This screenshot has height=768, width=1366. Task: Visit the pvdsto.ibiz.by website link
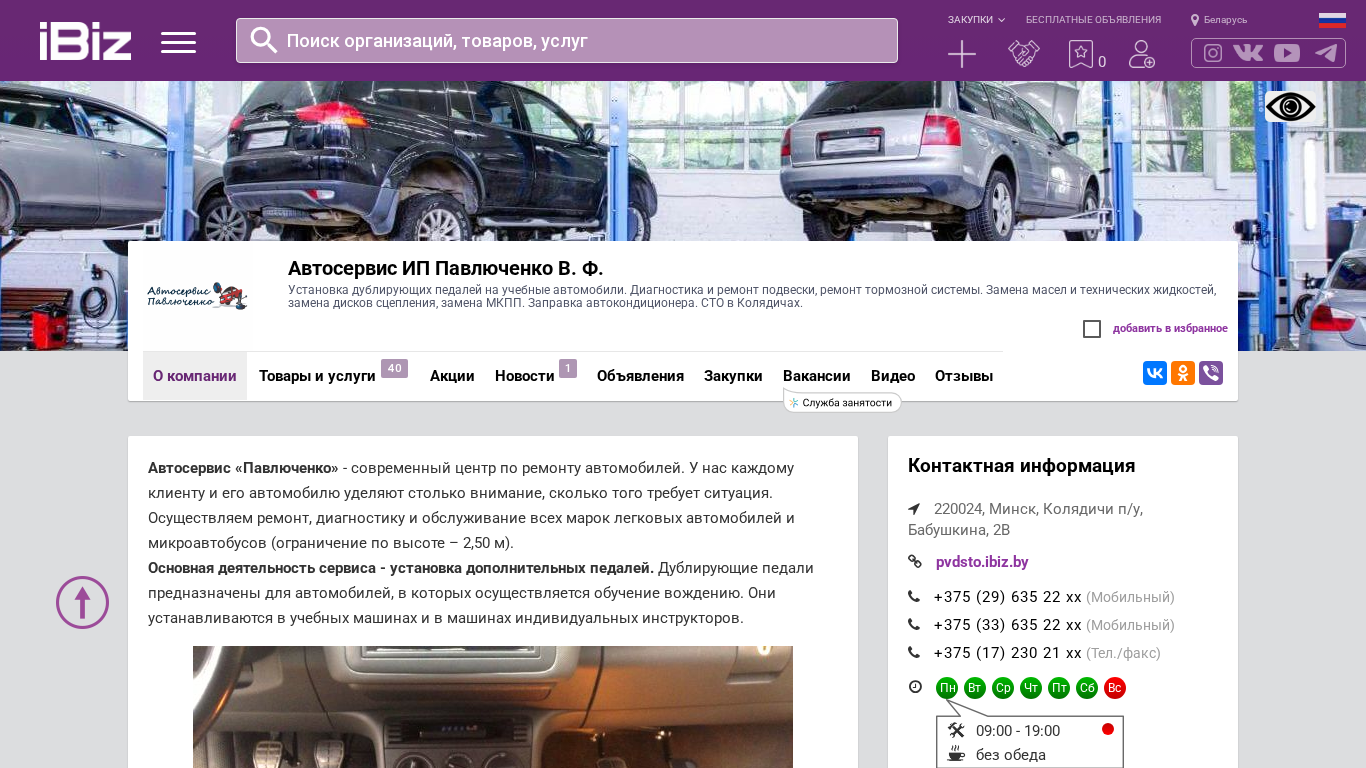click(982, 562)
